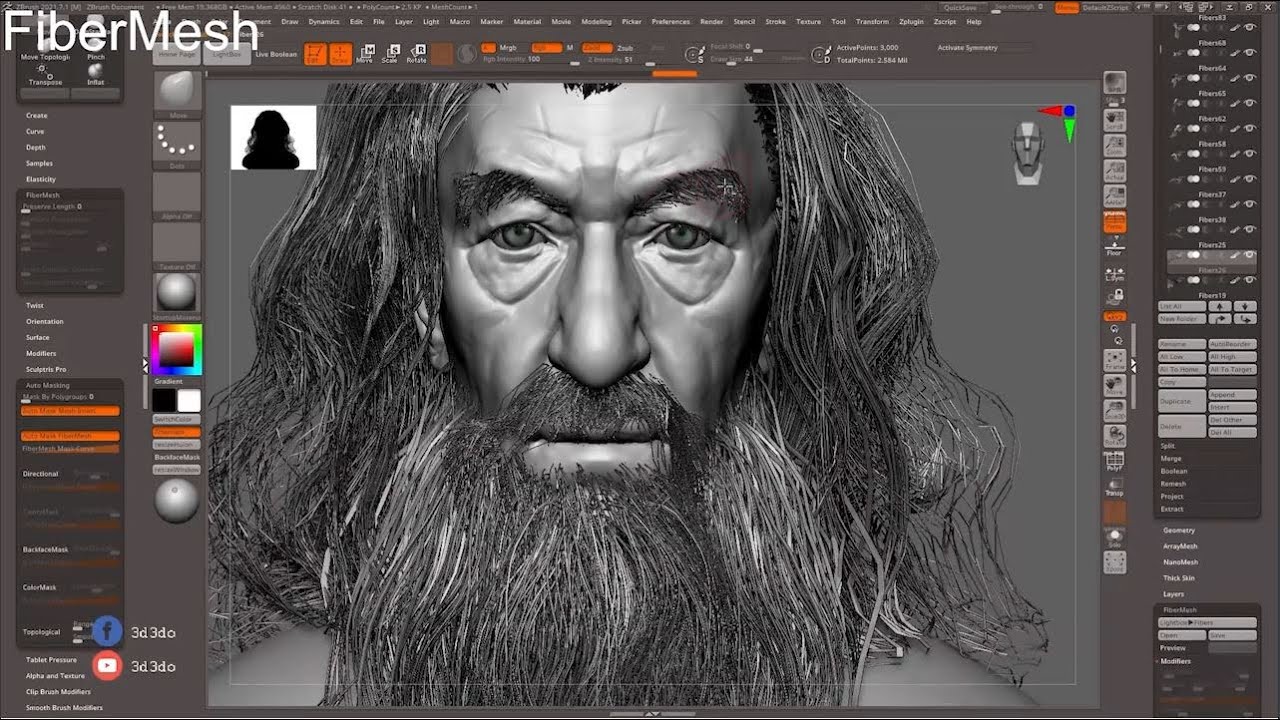Toggle Auto Mask FiberMesh option
The width and height of the screenshot is (1280, 720).
(70, 436)
